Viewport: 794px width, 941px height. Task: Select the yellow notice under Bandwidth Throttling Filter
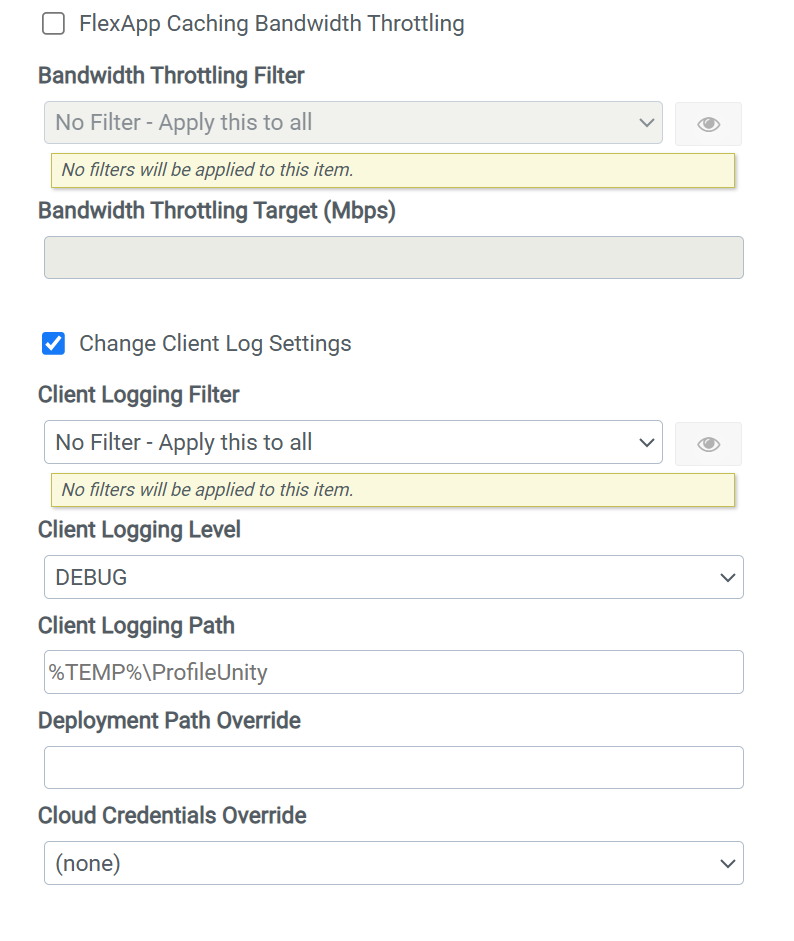(393, 170)
